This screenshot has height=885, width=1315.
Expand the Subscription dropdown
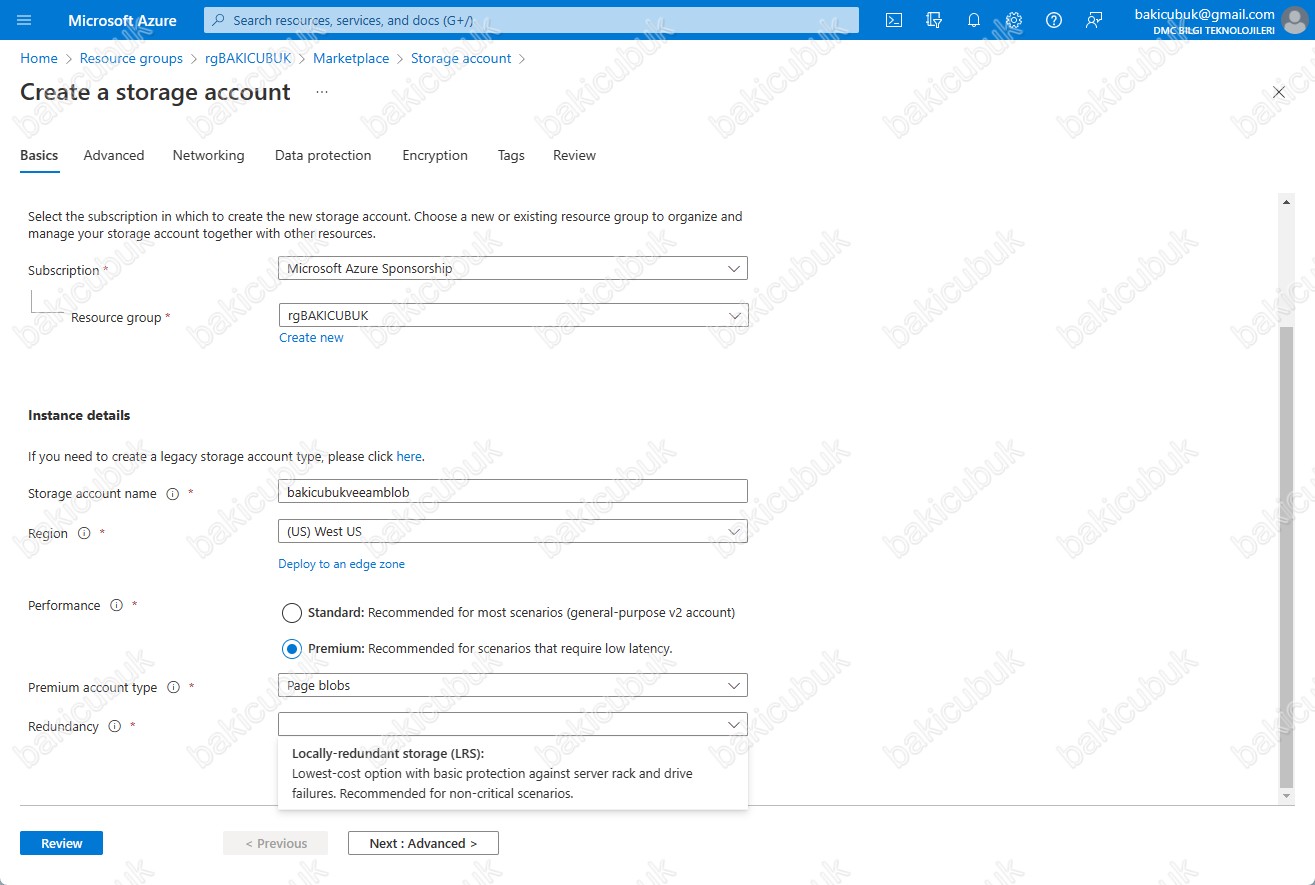click(513, 268)
